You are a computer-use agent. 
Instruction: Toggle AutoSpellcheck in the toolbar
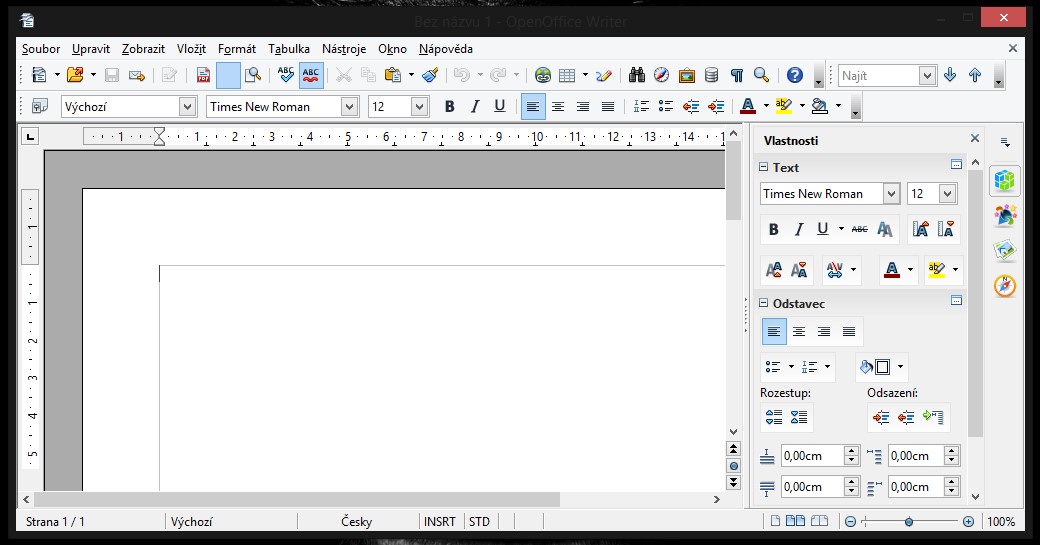click(x=310, y=76)
